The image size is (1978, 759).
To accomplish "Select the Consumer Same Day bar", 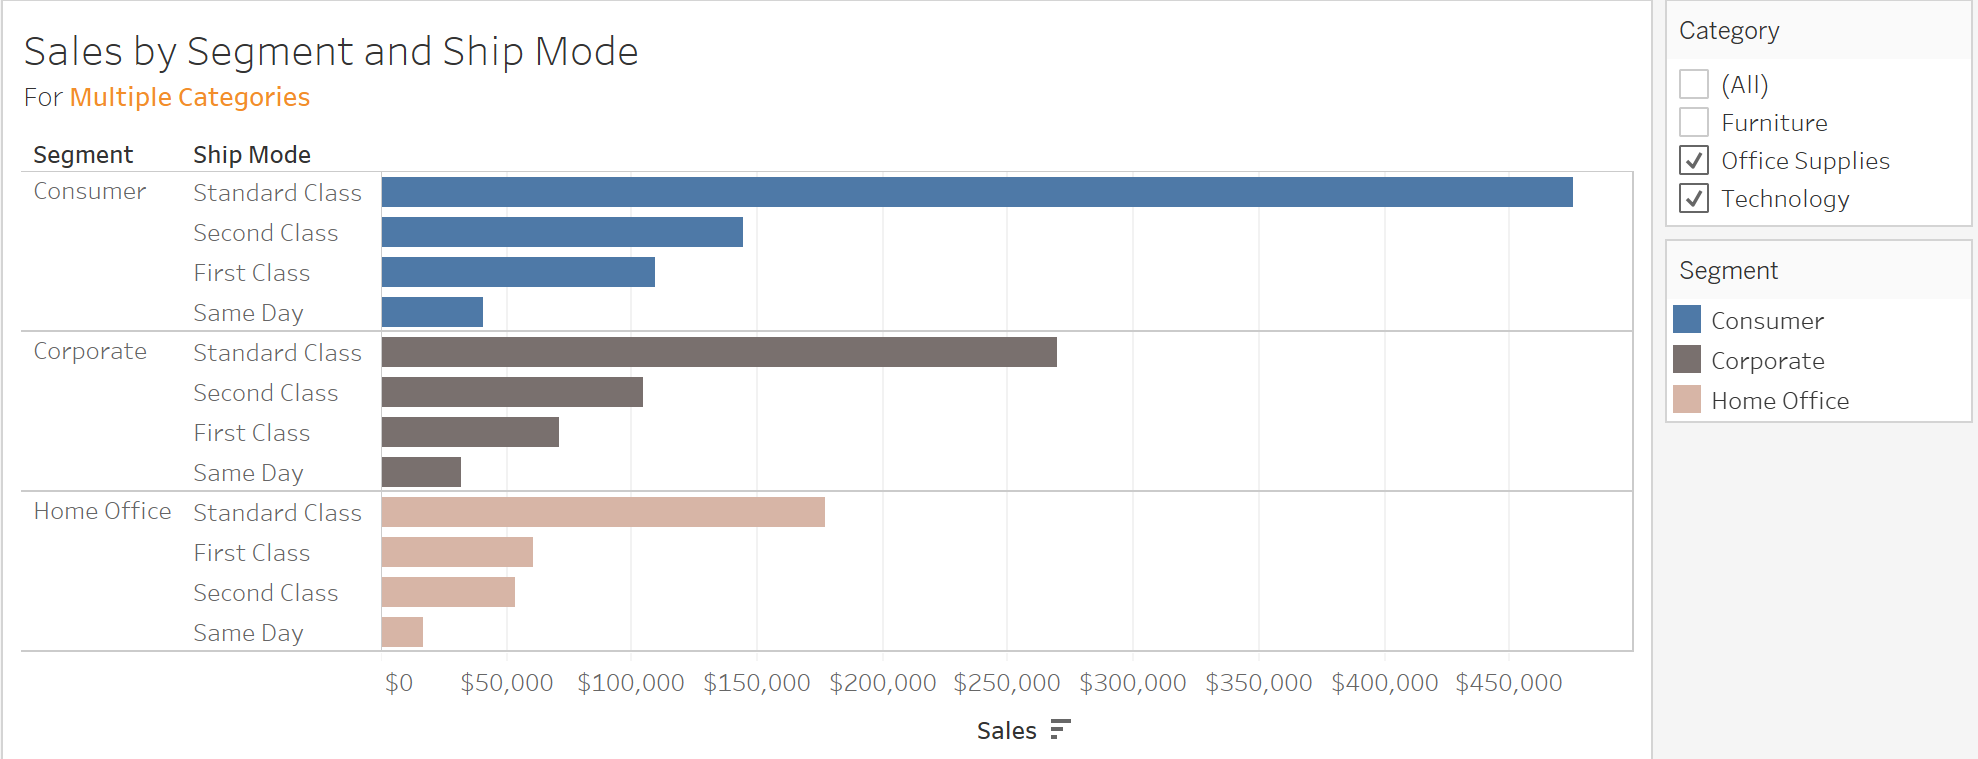I will 432,312.
